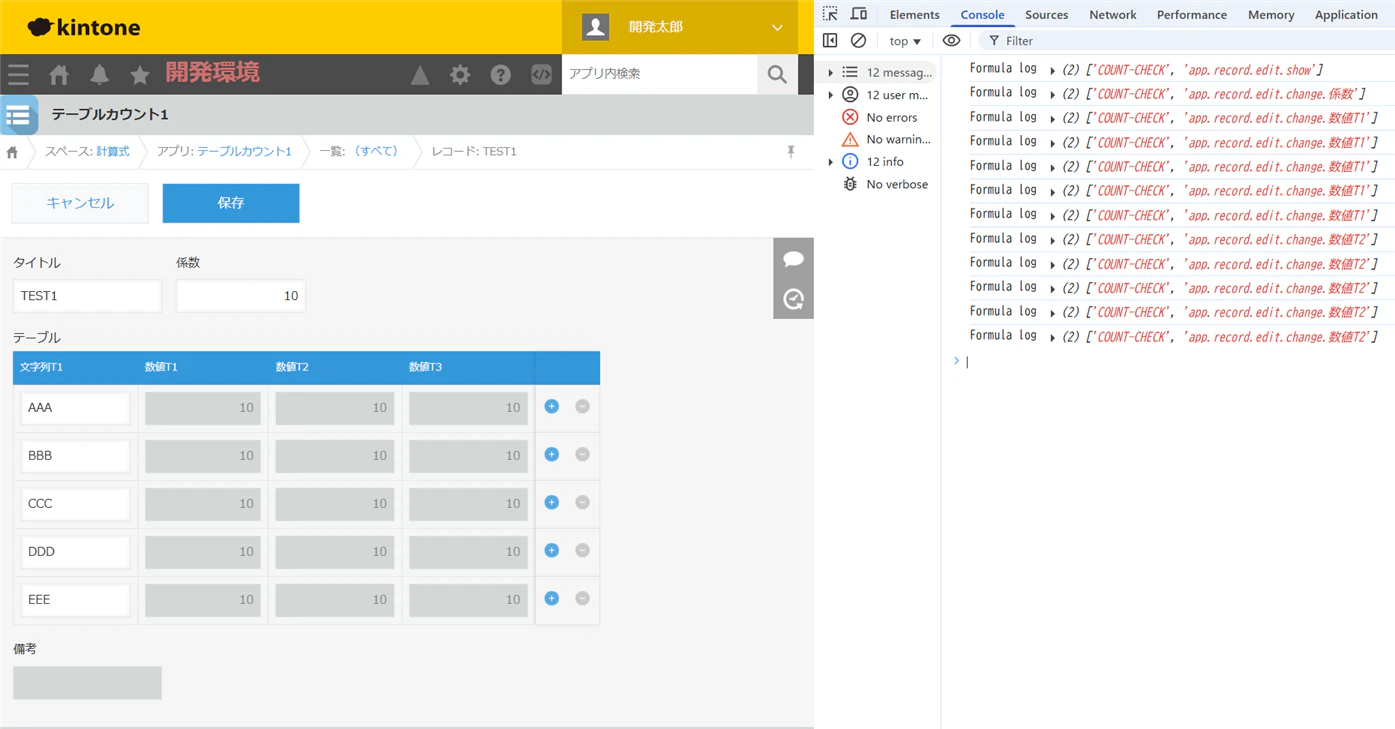Add a row after the DDD row

(x=551, y=551)
